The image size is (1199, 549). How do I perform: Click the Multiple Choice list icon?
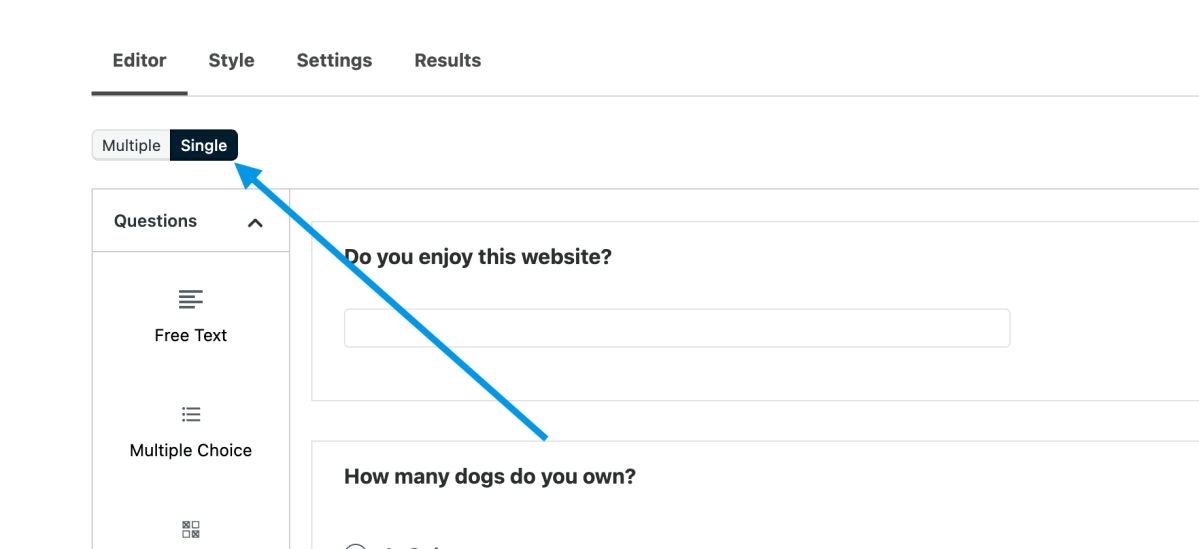click(191, 414)
